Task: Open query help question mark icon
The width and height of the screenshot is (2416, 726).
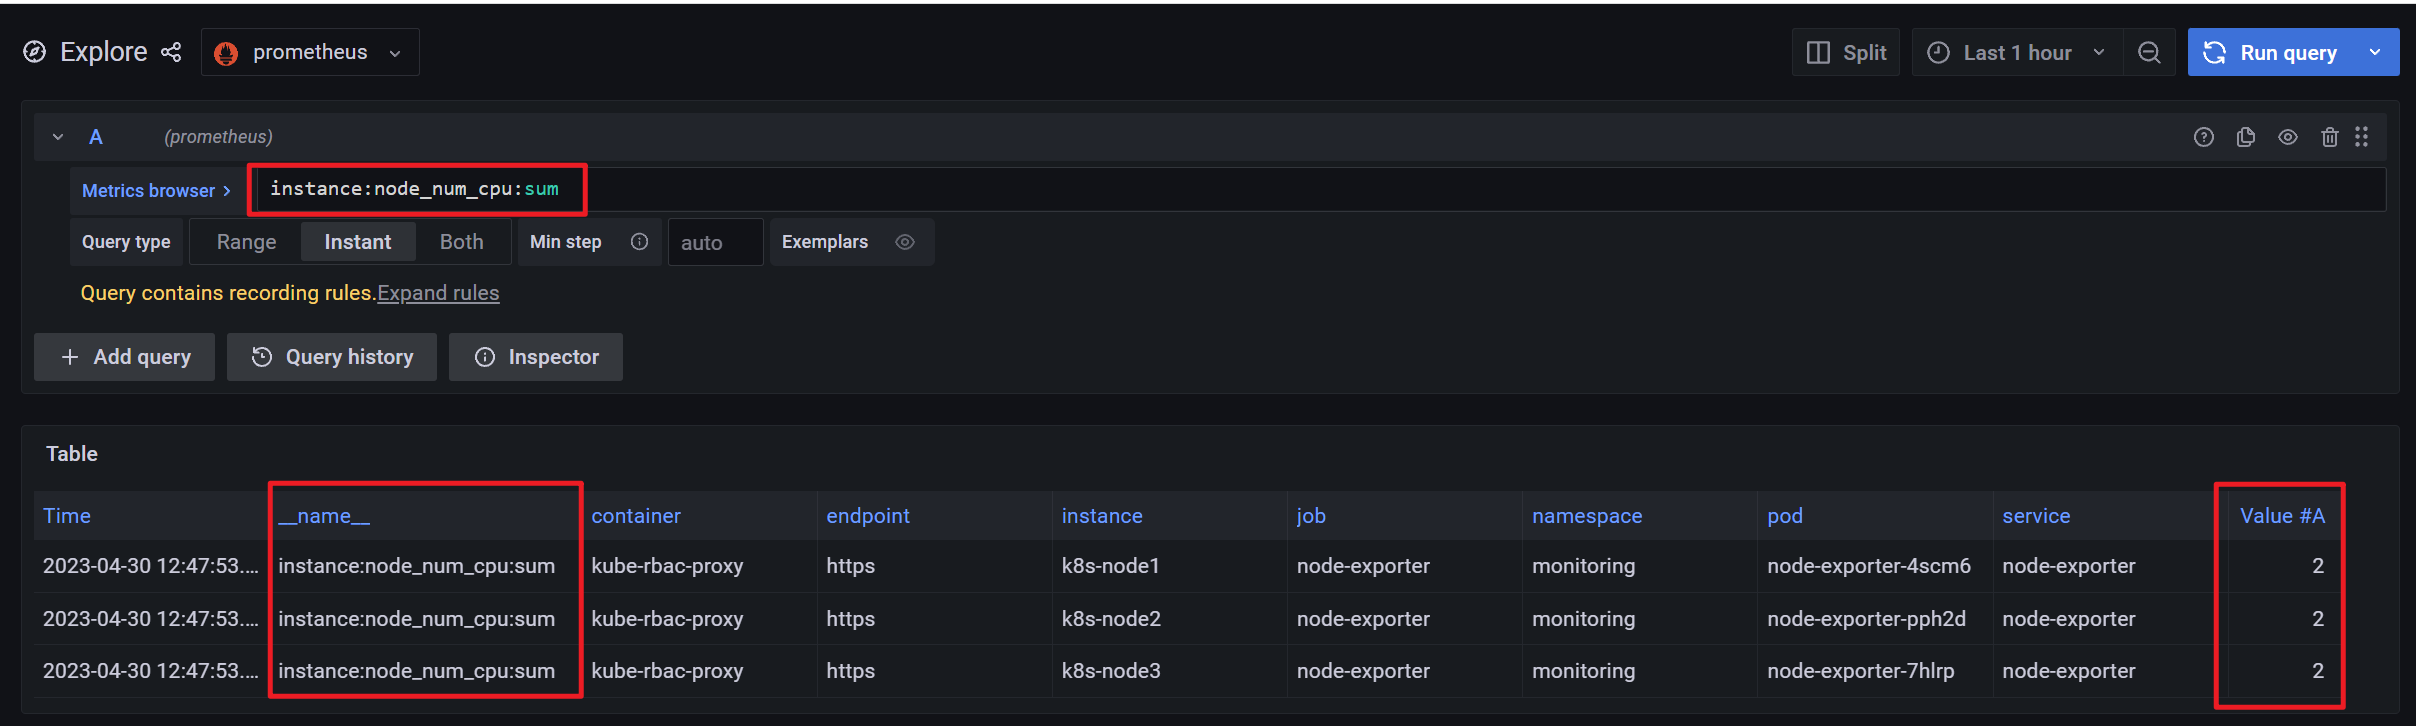Action: (x=2204, y=137)
